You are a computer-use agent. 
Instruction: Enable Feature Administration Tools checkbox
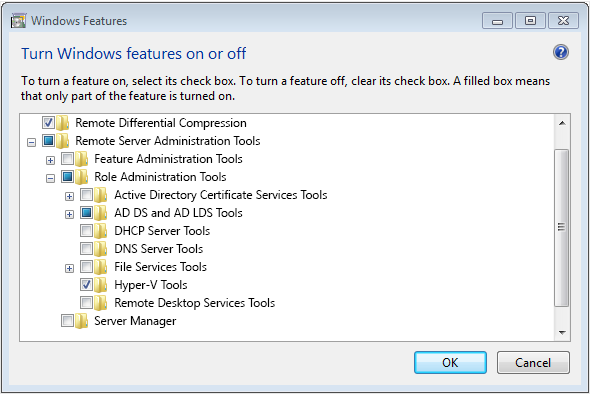click(67, 159)
